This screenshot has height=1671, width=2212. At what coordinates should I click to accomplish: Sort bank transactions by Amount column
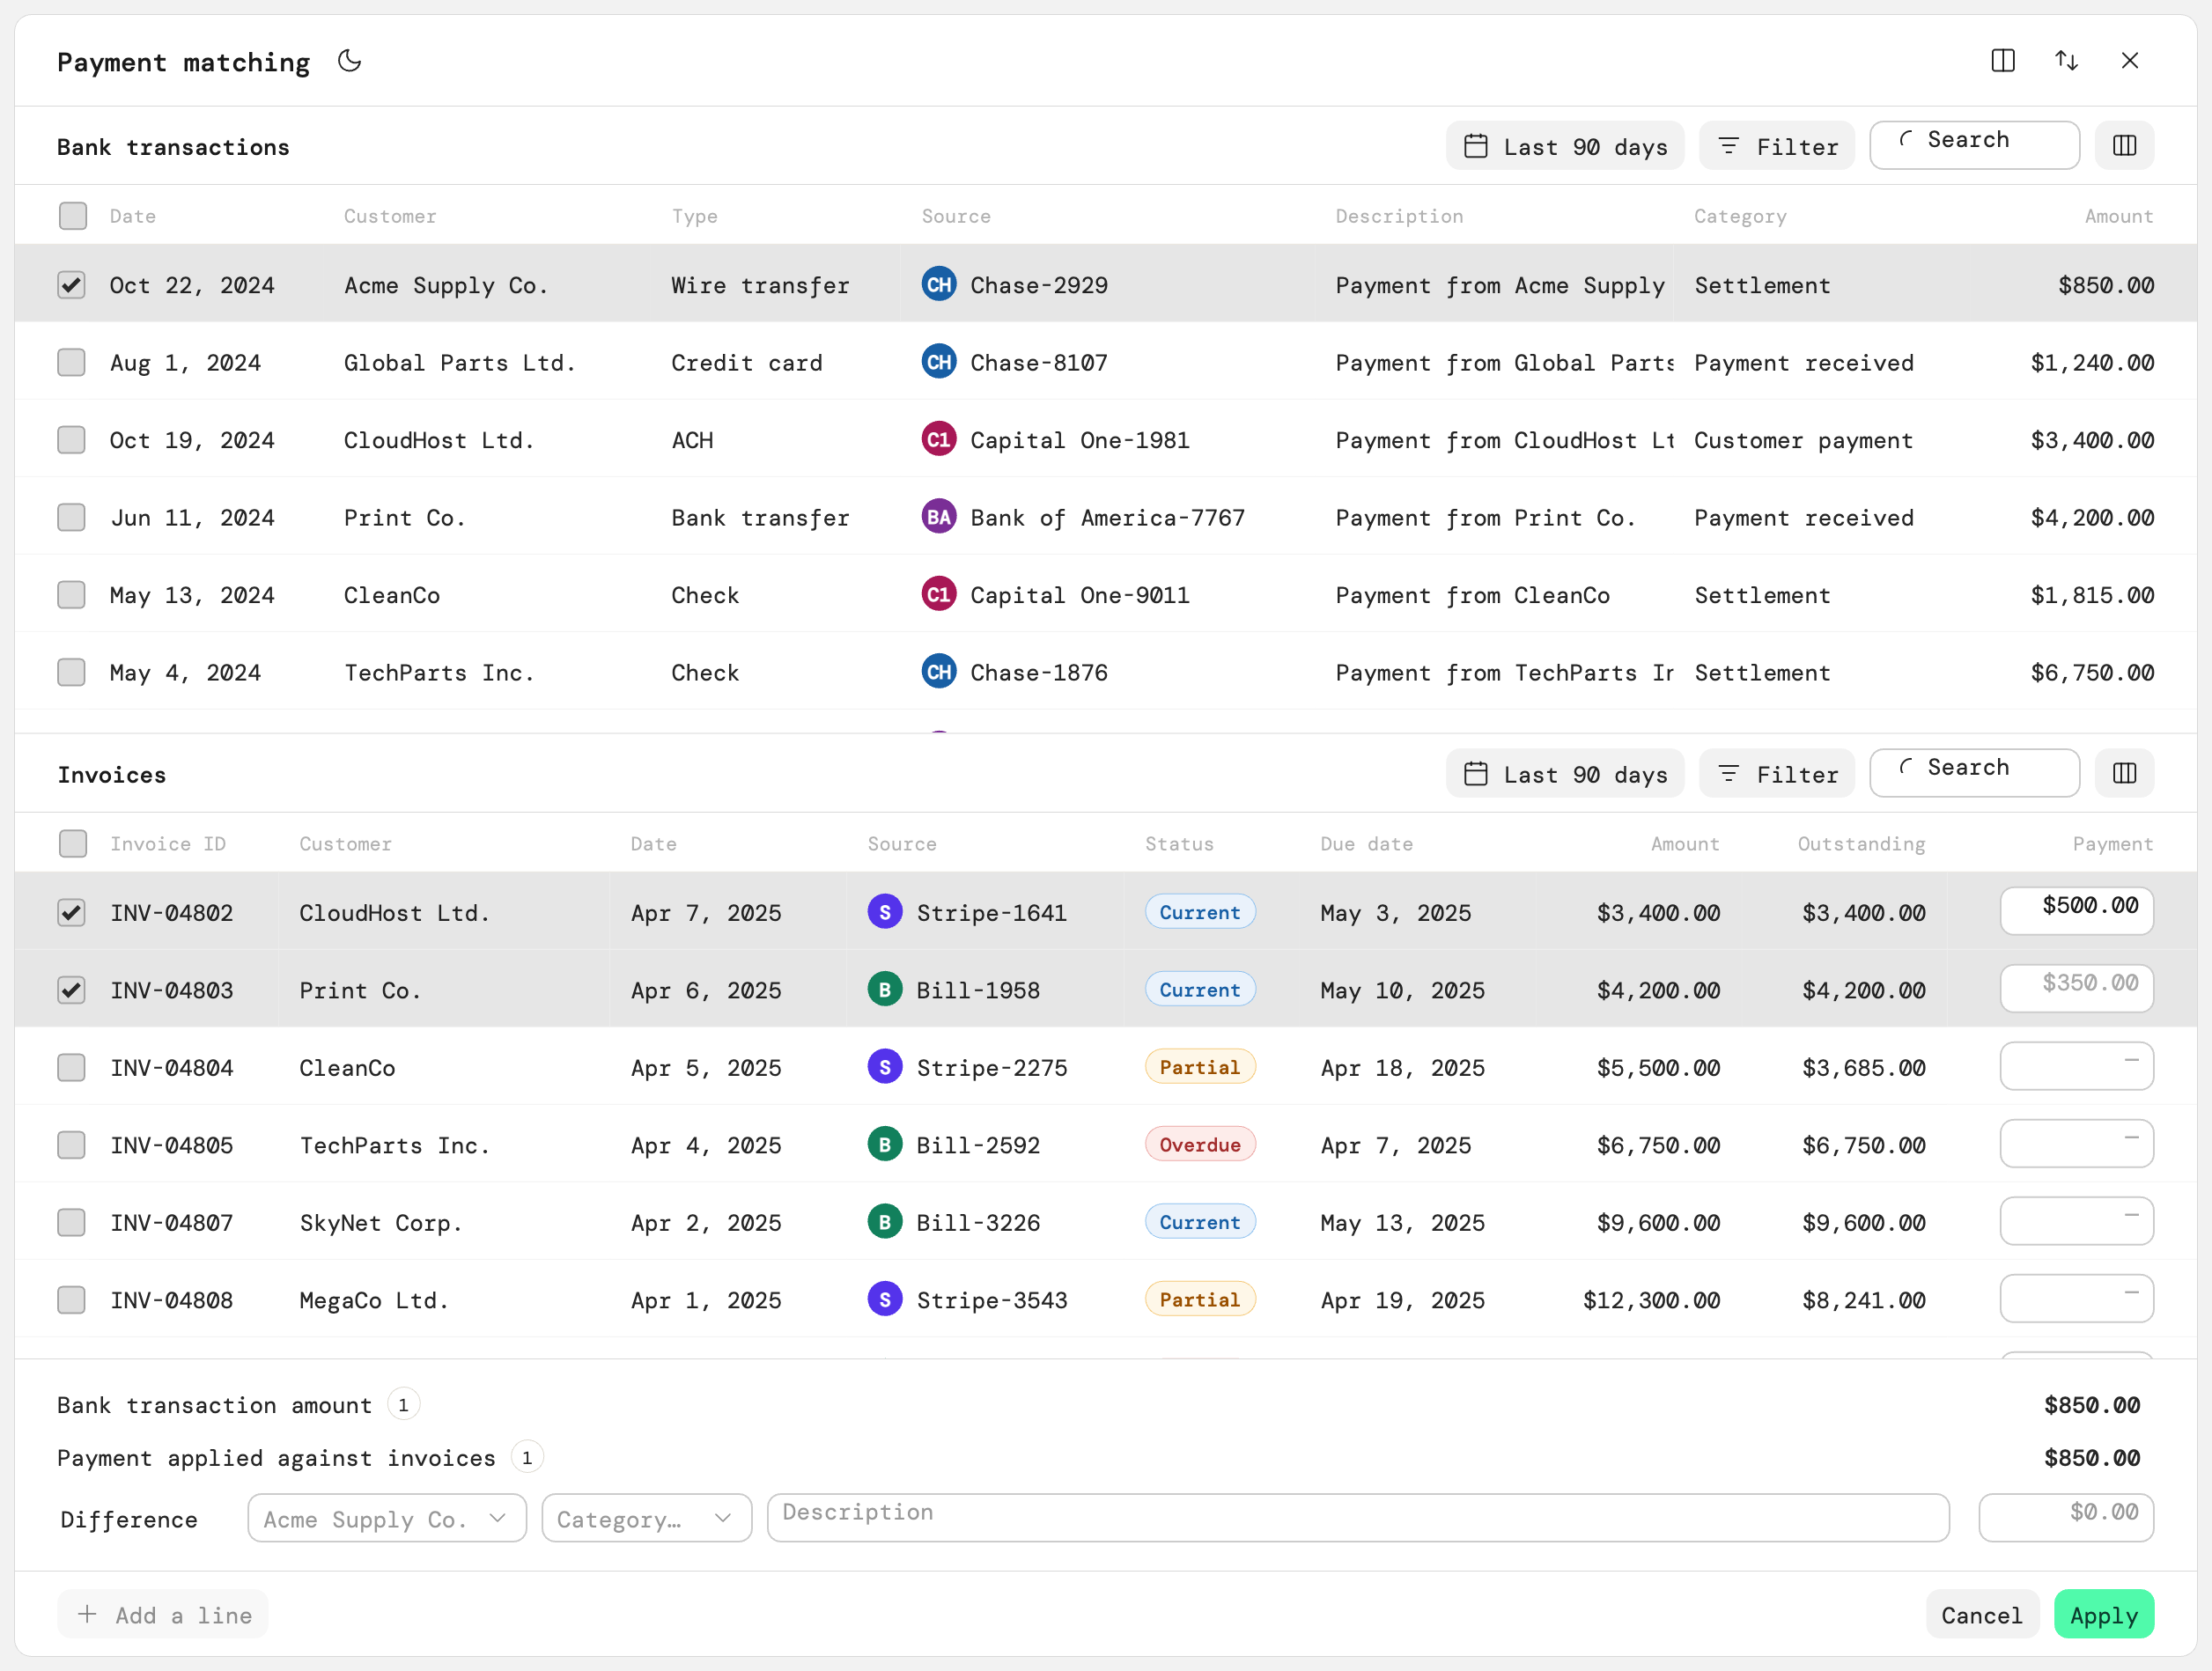2119,216
